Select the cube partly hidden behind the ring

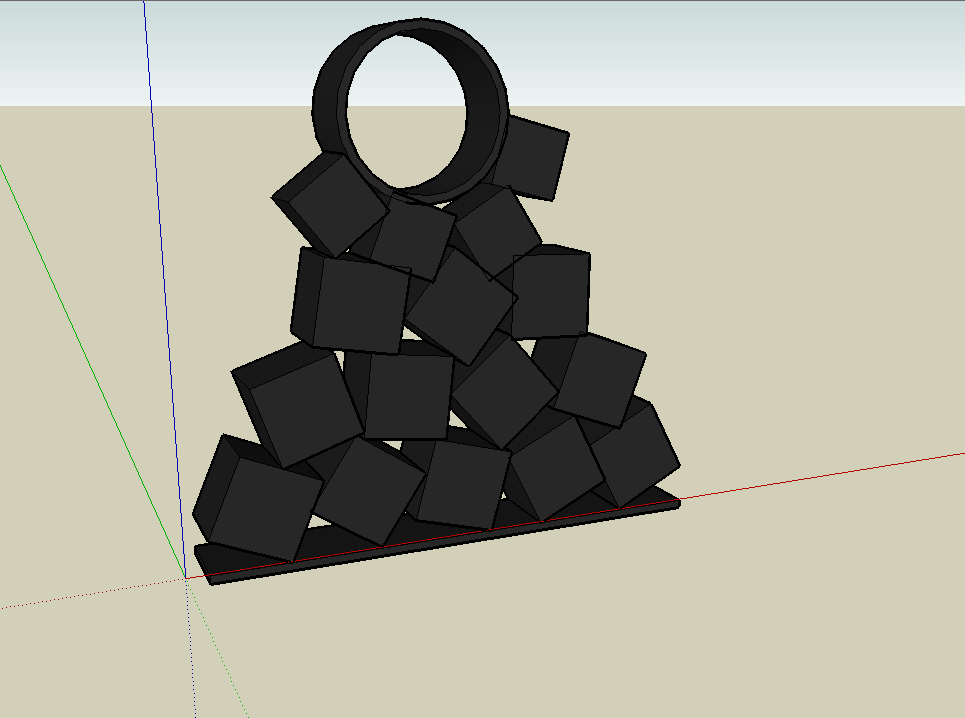tap(532, 159)
